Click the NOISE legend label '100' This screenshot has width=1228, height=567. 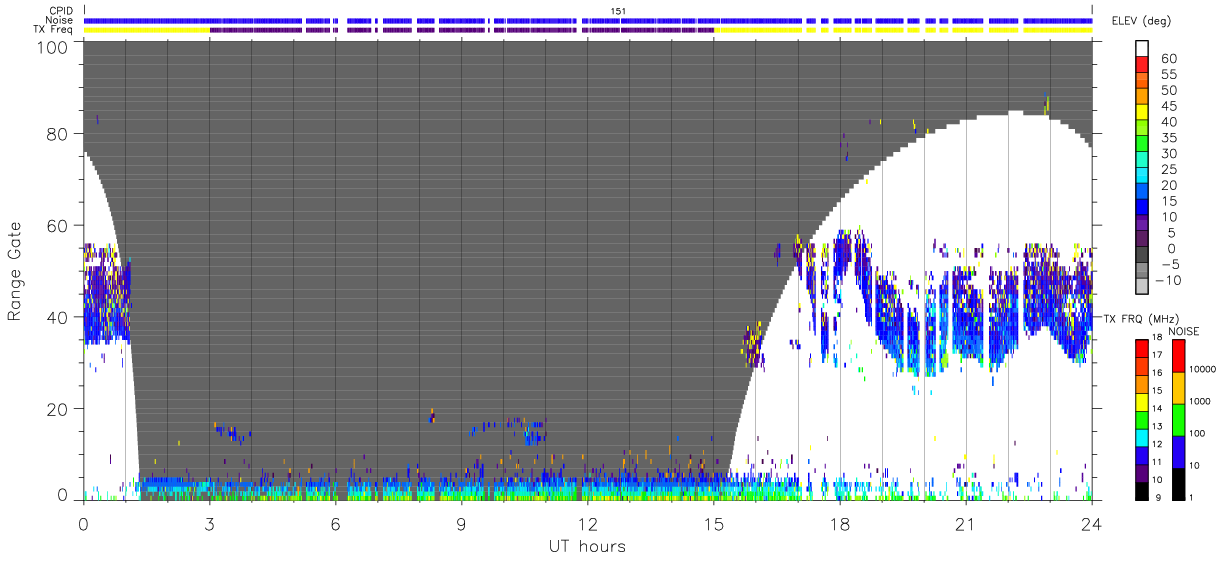coord(1198,433)
